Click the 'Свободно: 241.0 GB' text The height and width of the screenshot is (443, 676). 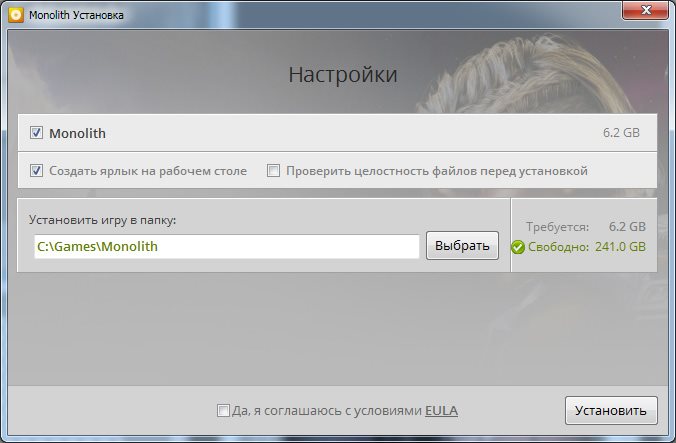tap(587, 247)
